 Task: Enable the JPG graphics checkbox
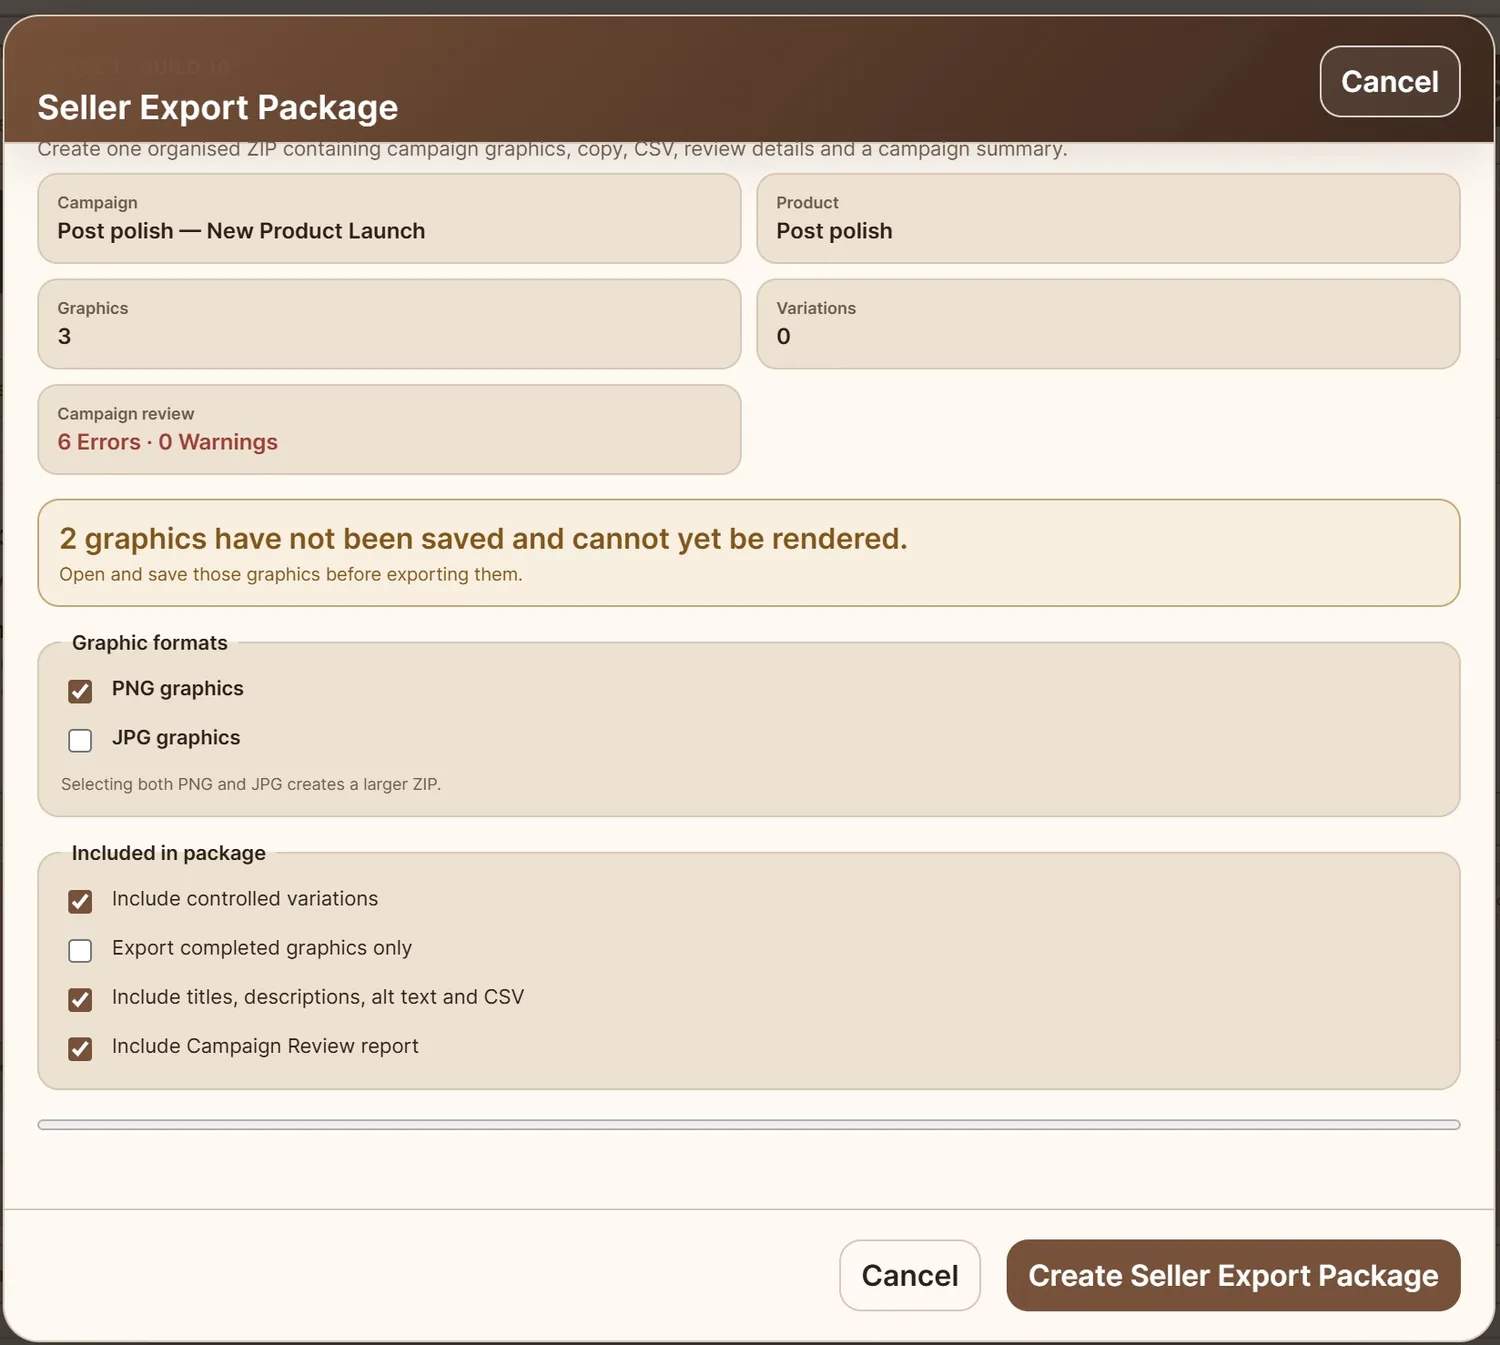coord(80,740)
